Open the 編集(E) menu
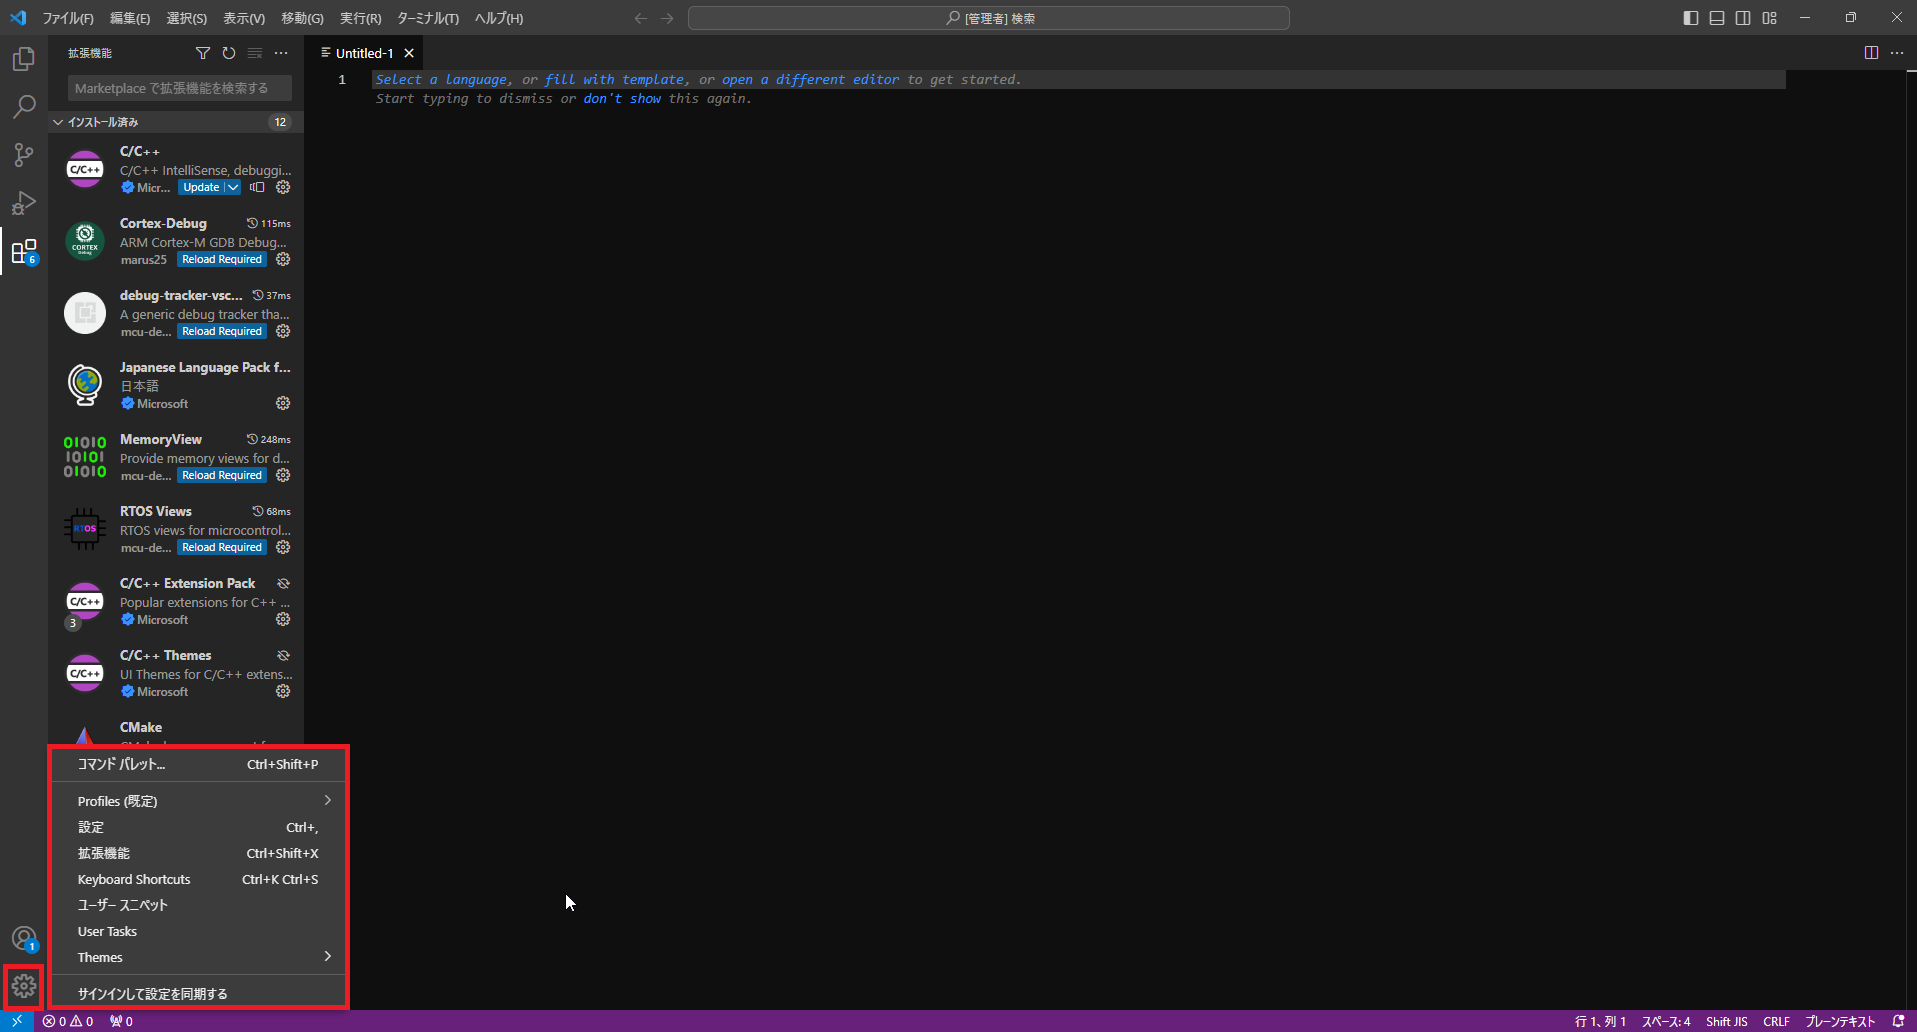 [130, 18]
